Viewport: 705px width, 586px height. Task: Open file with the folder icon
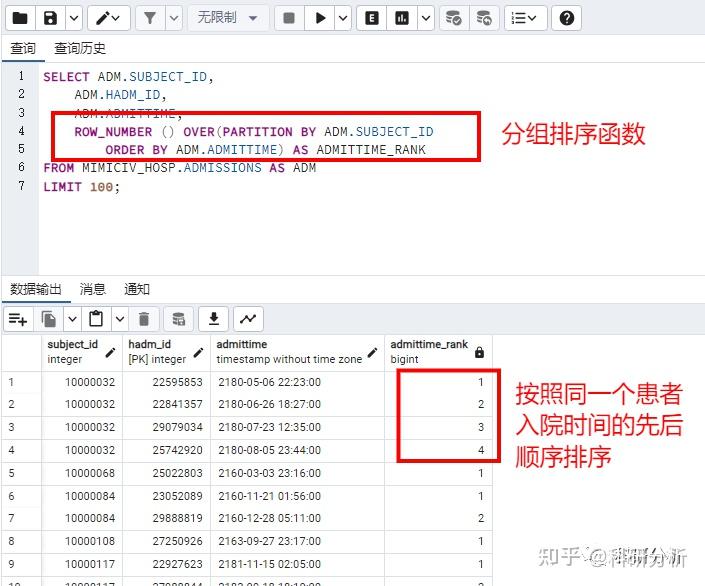[x=20, y=18]
